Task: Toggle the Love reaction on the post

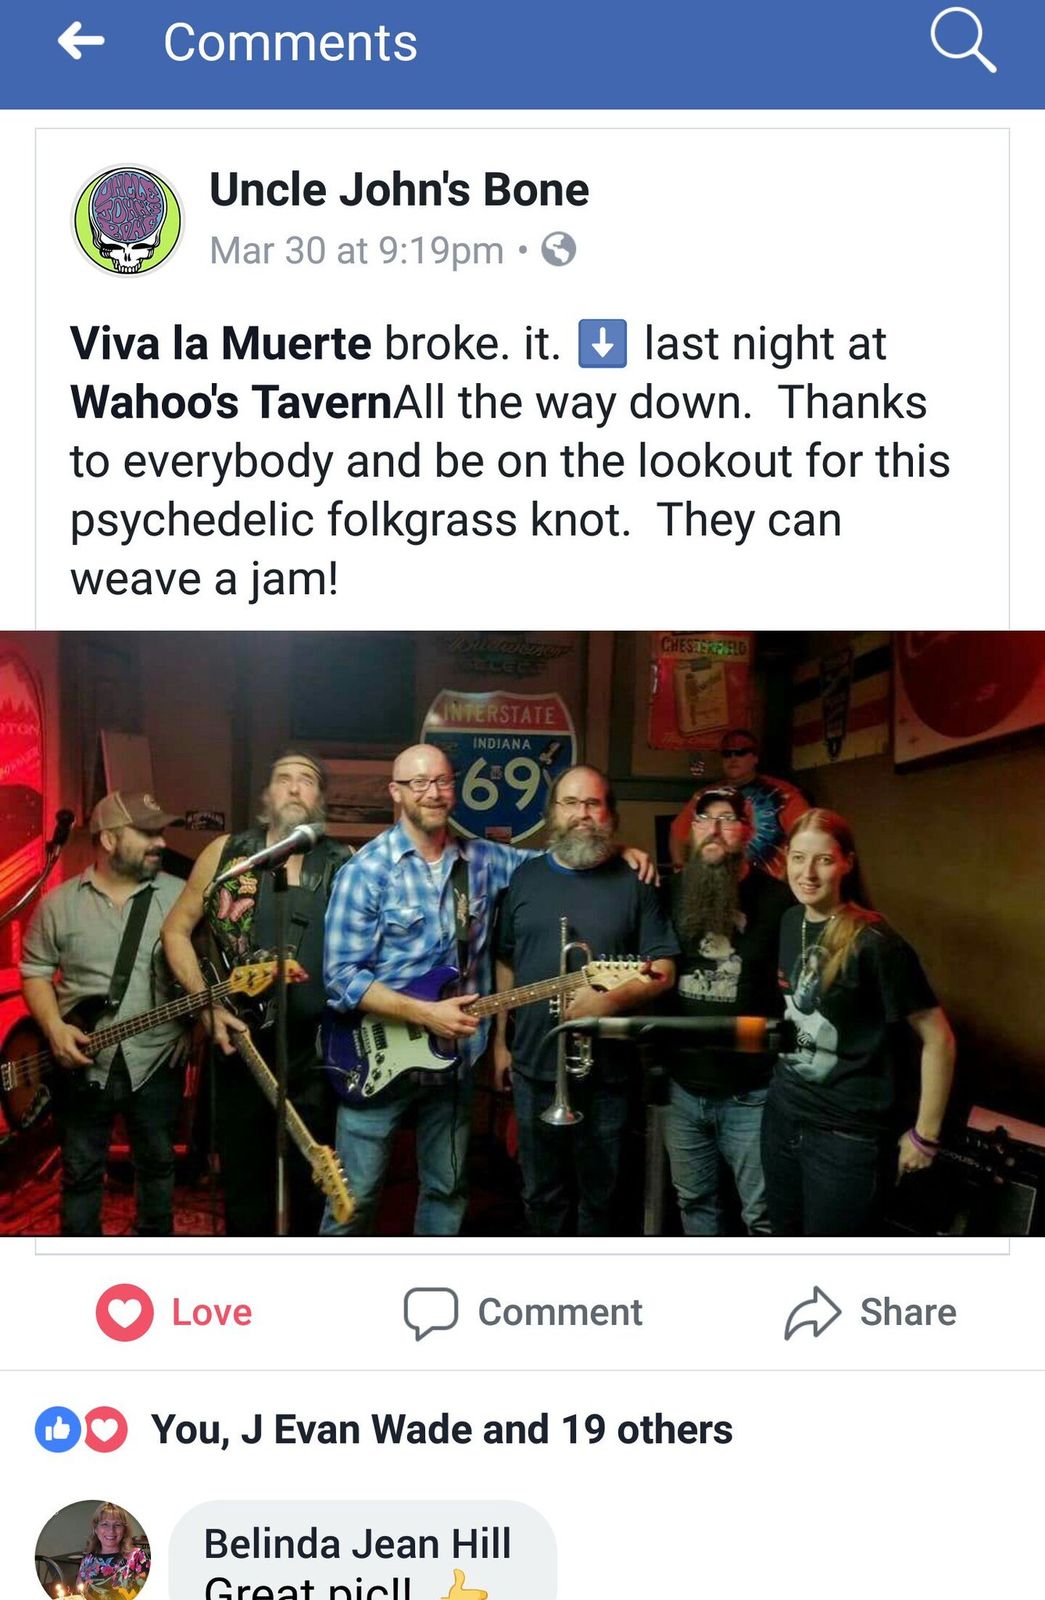Action: [x=175, y=1312]
